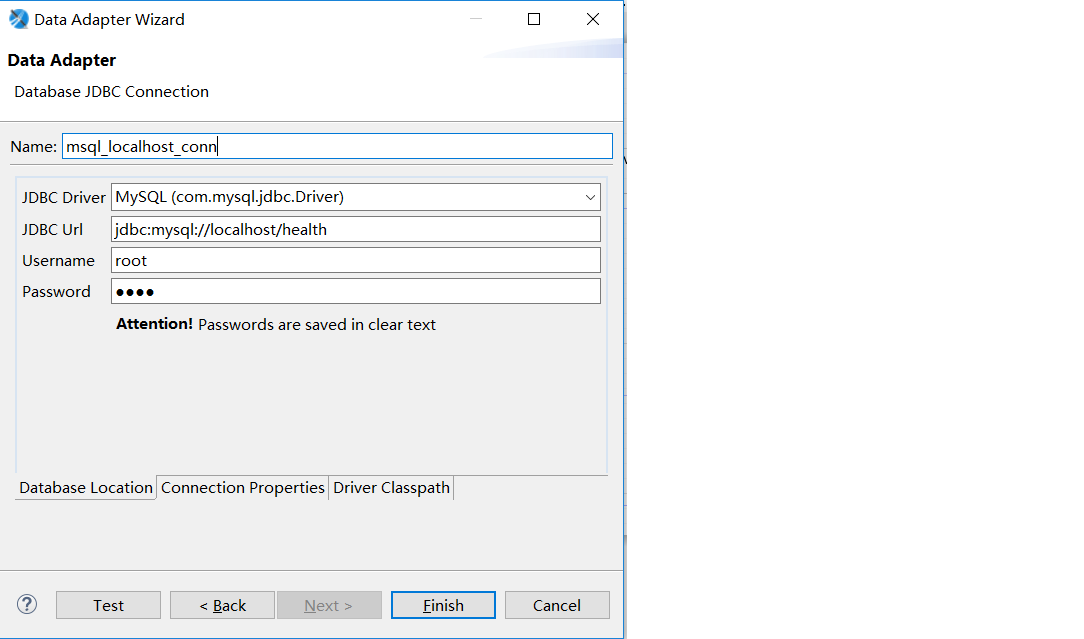
Task: Click the 'JDBC Driver' label
Action: [64, 198]
